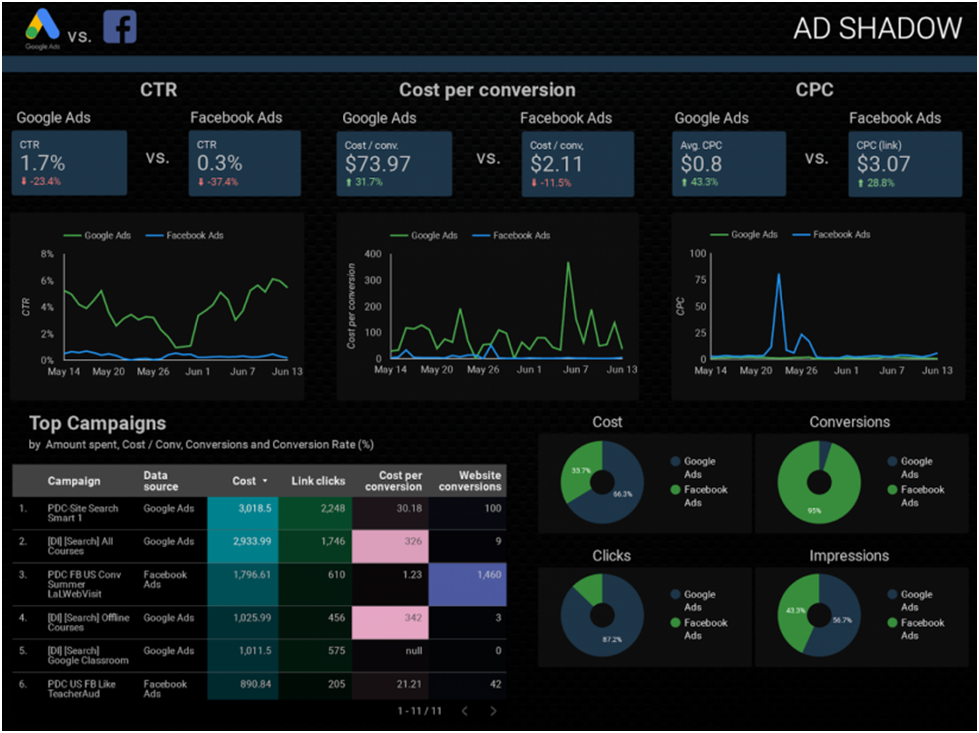Image resolution: width=979 pixels, height=733 pixels.
Task: Click the Jun 13 label on the CPC chart axis
Action: (937, 370)
